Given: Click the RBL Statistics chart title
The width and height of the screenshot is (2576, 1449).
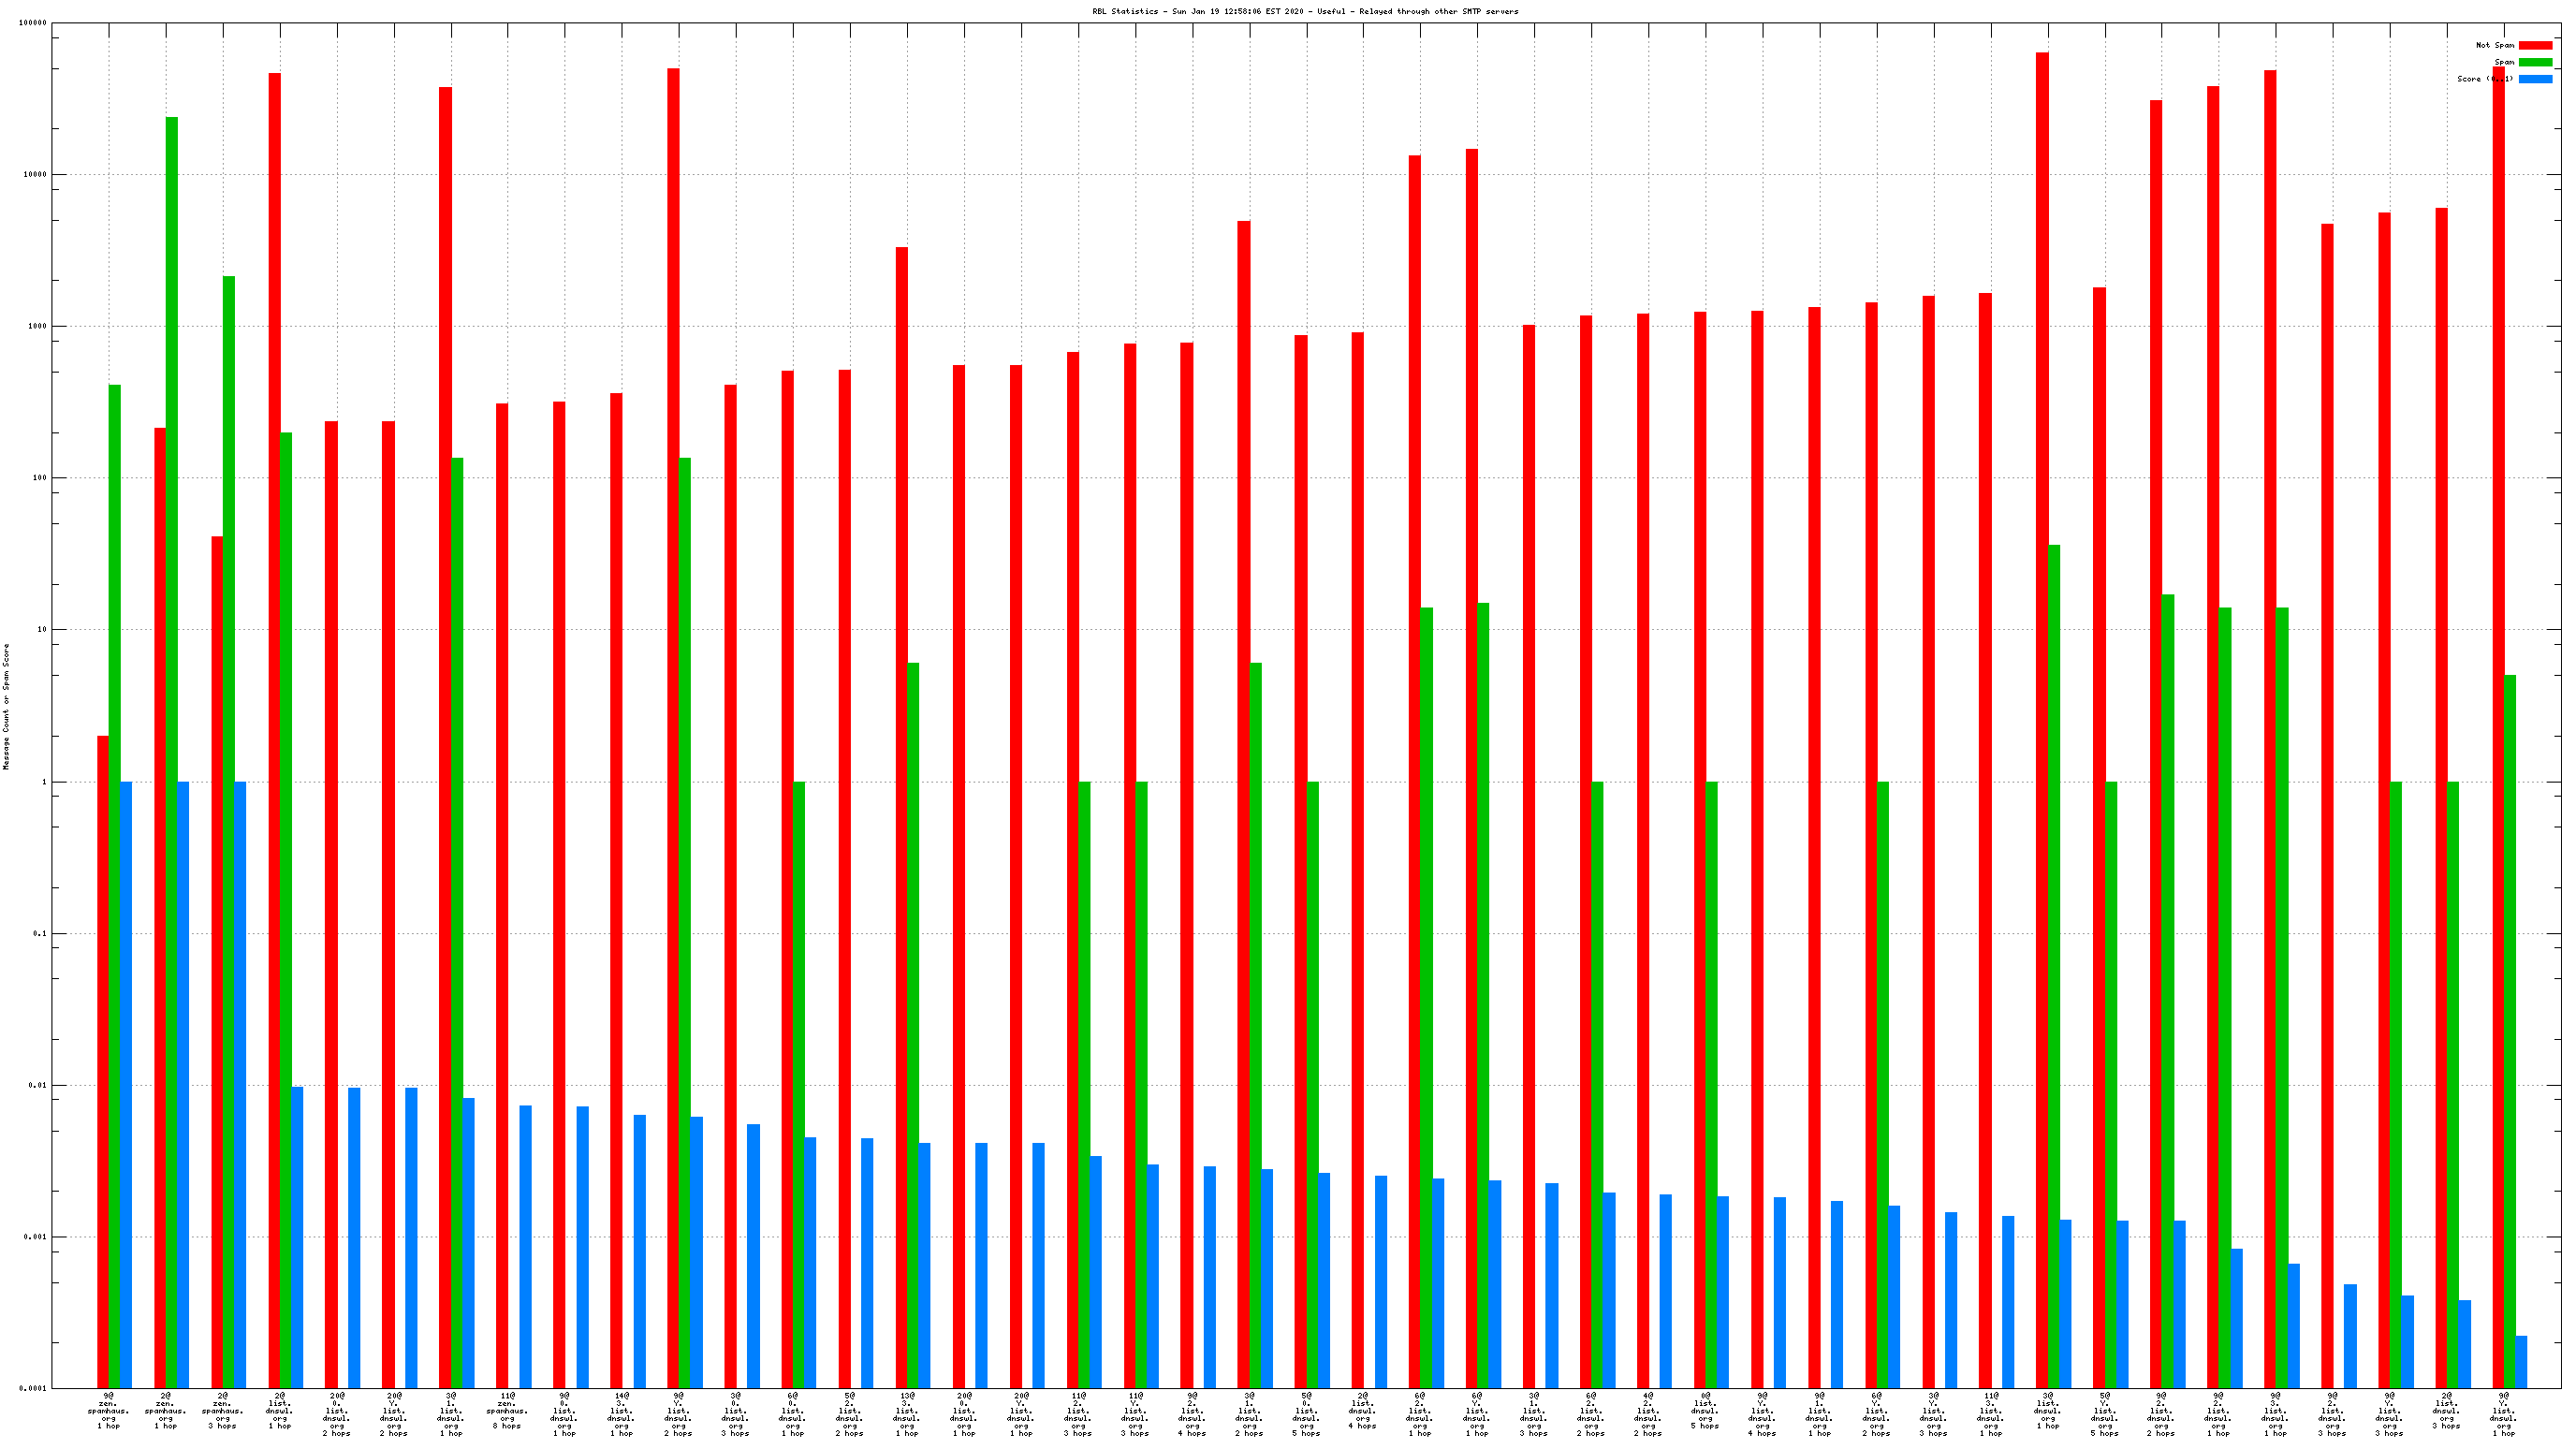Looking at the screenshot, I should 1304,11.
